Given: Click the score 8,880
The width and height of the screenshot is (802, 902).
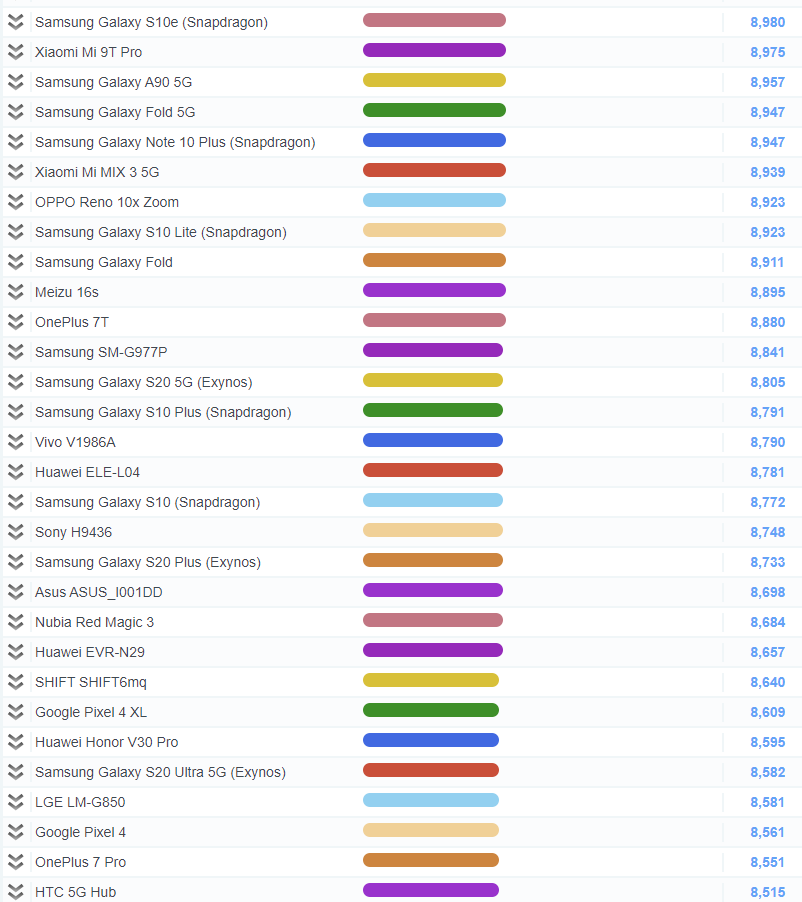Looking at the screenshot, I should coord(767,322).
